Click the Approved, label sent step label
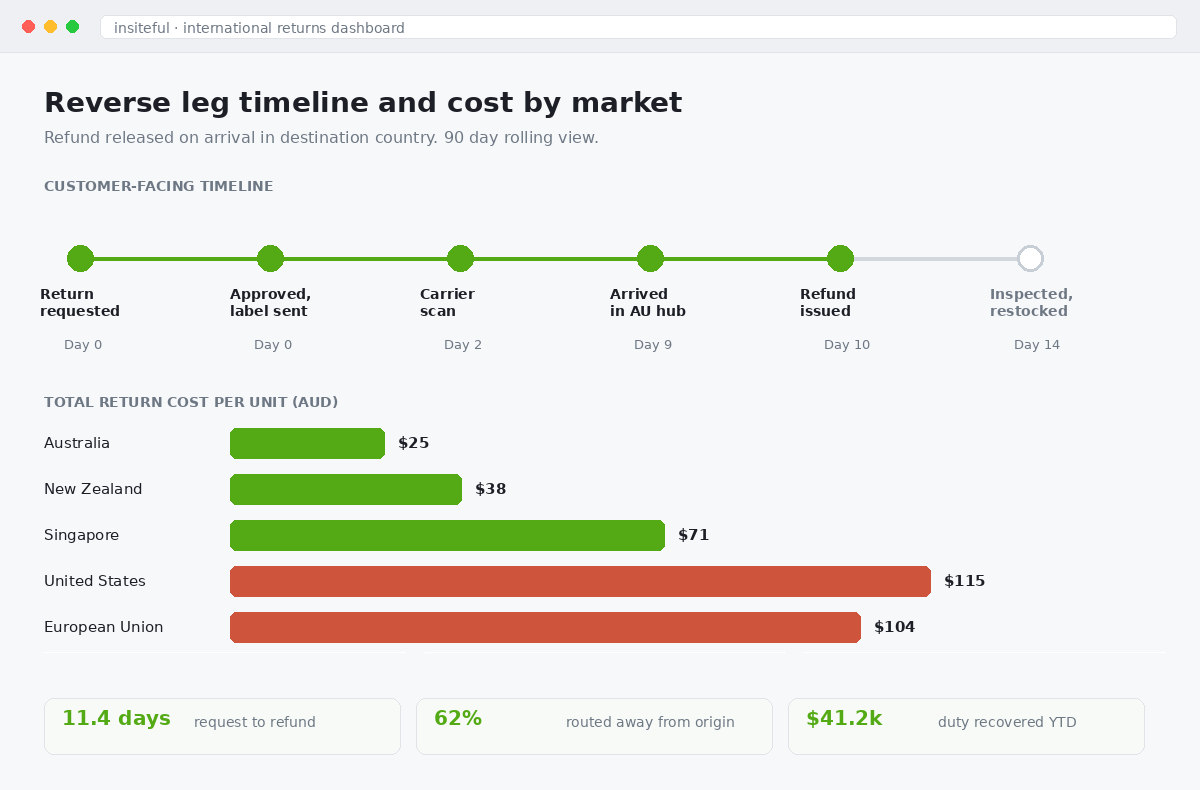Image resolution: width=1200 pixels, height=790 pixels. (270, 302)
